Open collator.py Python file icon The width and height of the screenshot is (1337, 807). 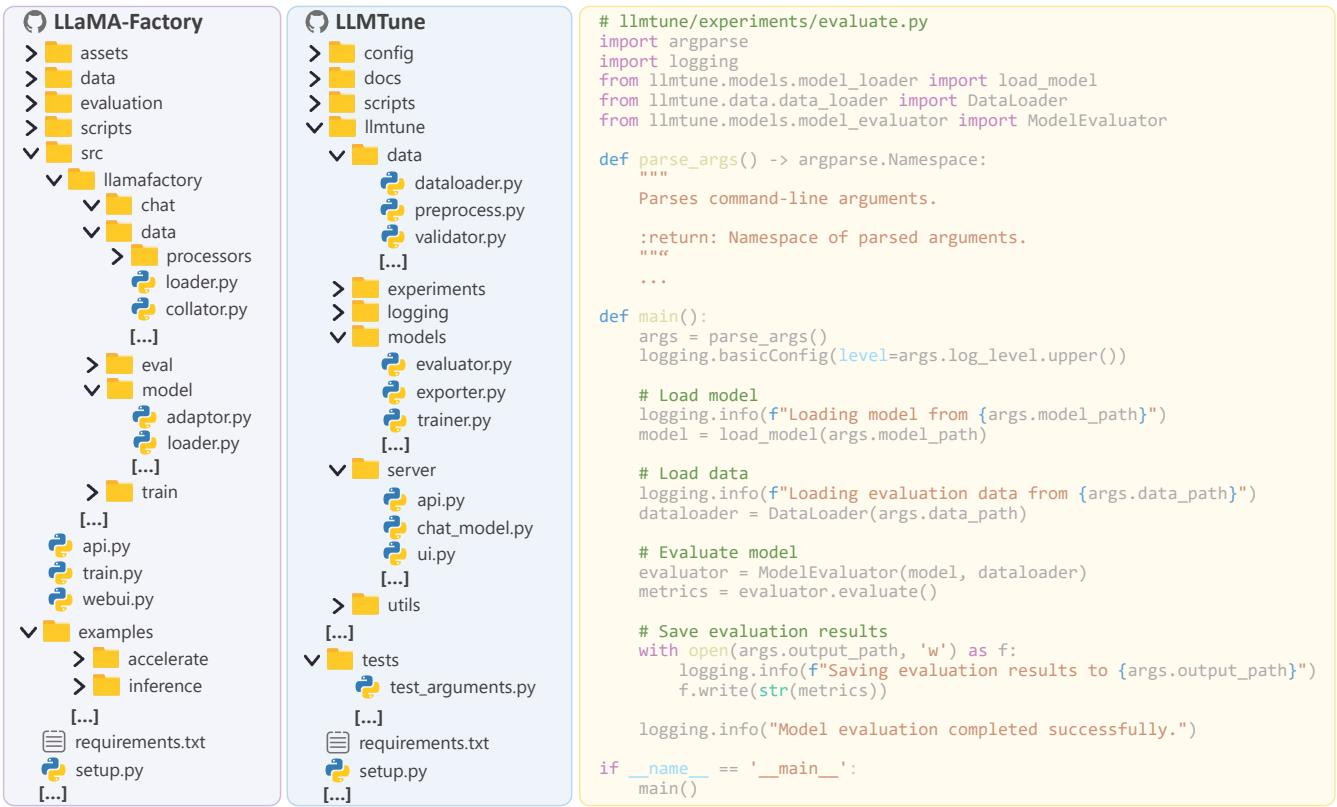click(144, 309)
